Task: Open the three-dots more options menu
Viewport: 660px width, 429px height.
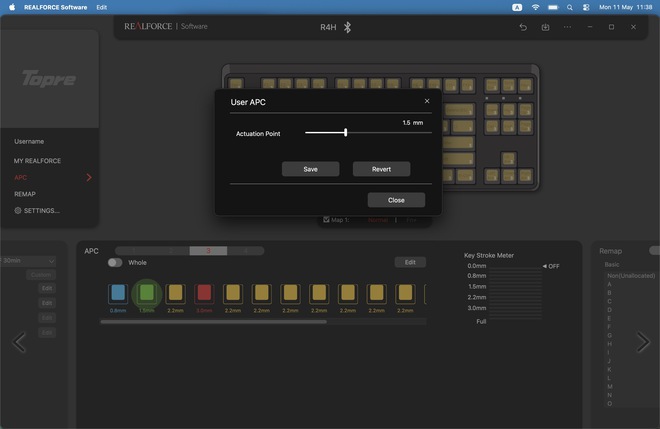Action: point(567,27)
